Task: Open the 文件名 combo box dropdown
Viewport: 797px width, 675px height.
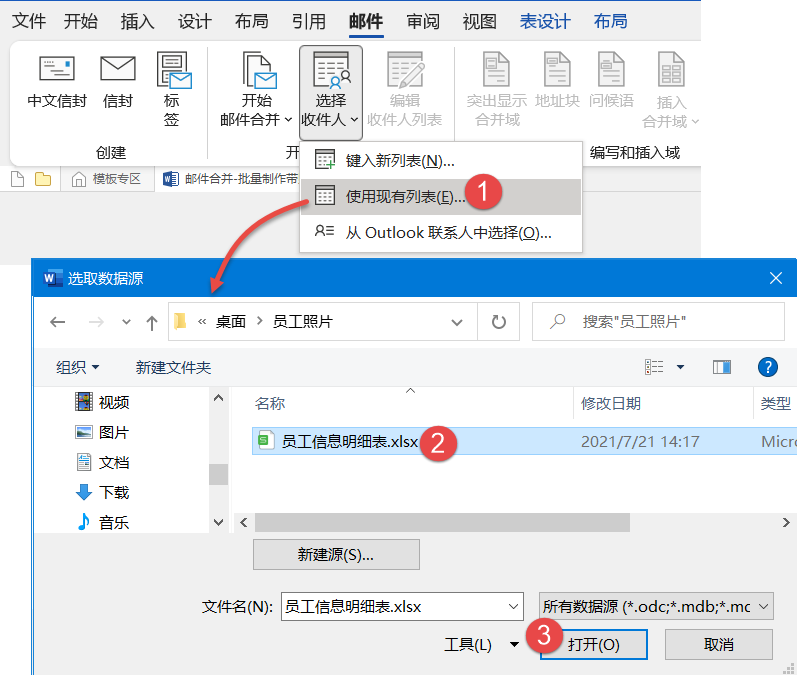Action: click(x=513, y=606)
